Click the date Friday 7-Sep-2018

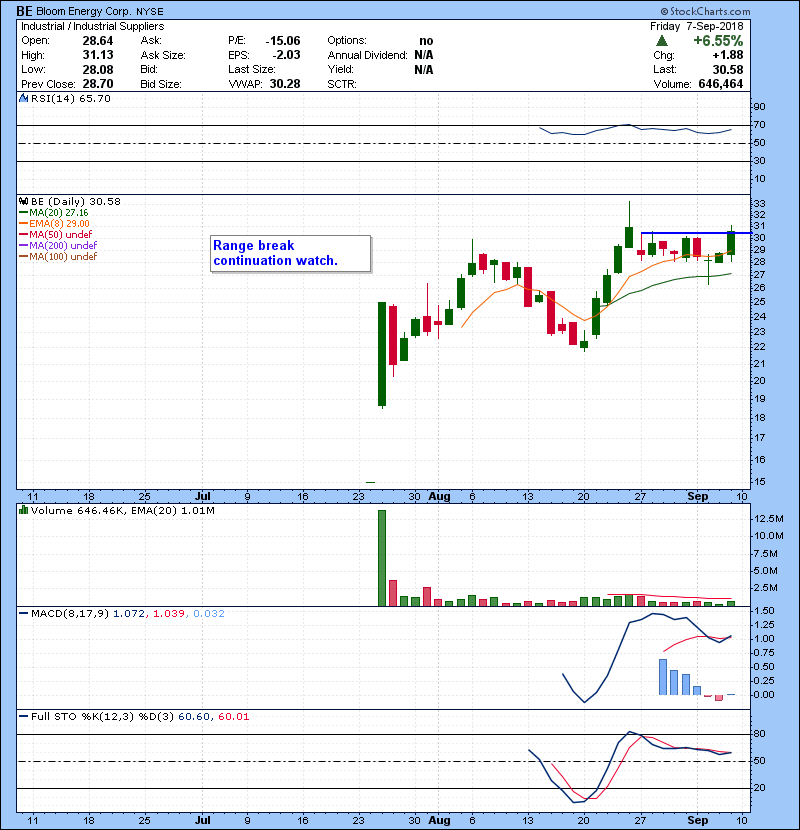[697, 26]
